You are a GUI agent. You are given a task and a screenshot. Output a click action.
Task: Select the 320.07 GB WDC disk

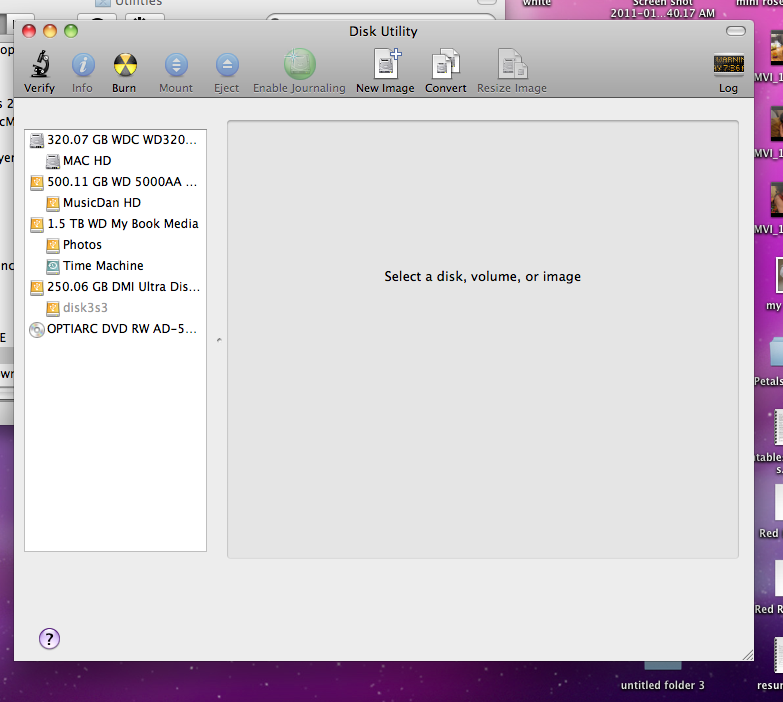(115, 140)
